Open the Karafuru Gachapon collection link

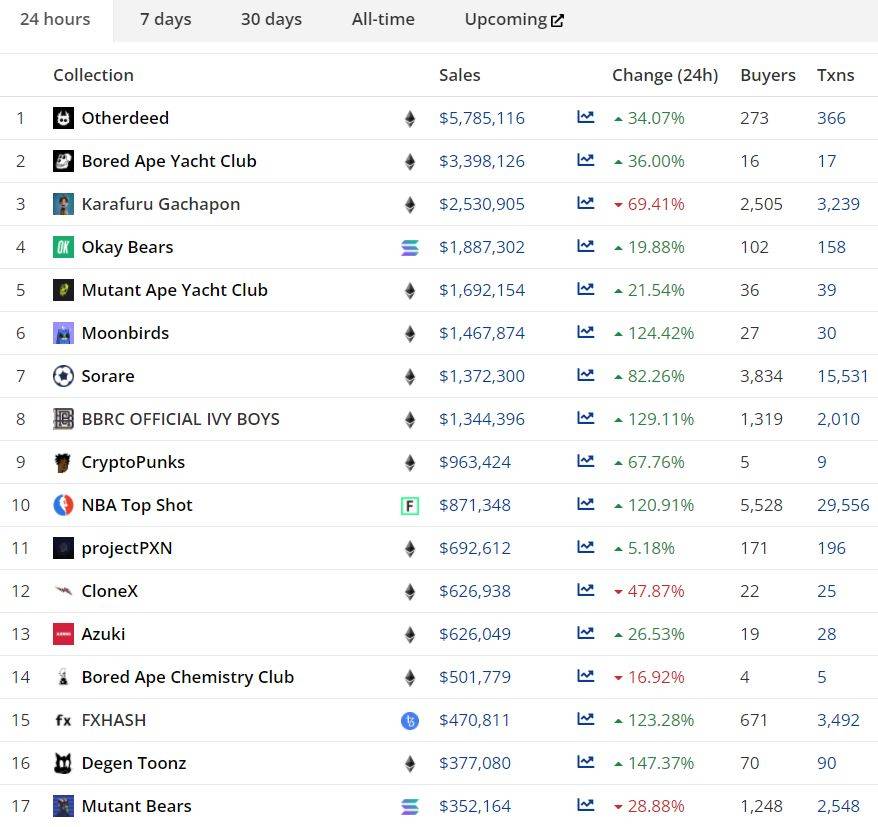160,204
